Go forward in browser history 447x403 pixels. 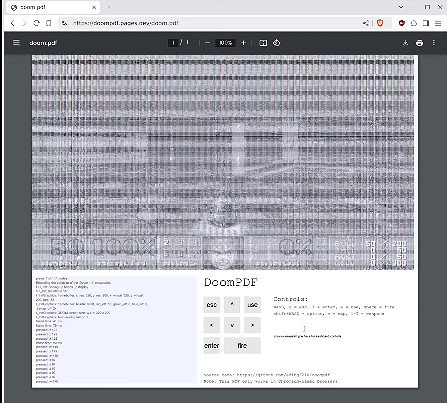(x=24, y=23)
